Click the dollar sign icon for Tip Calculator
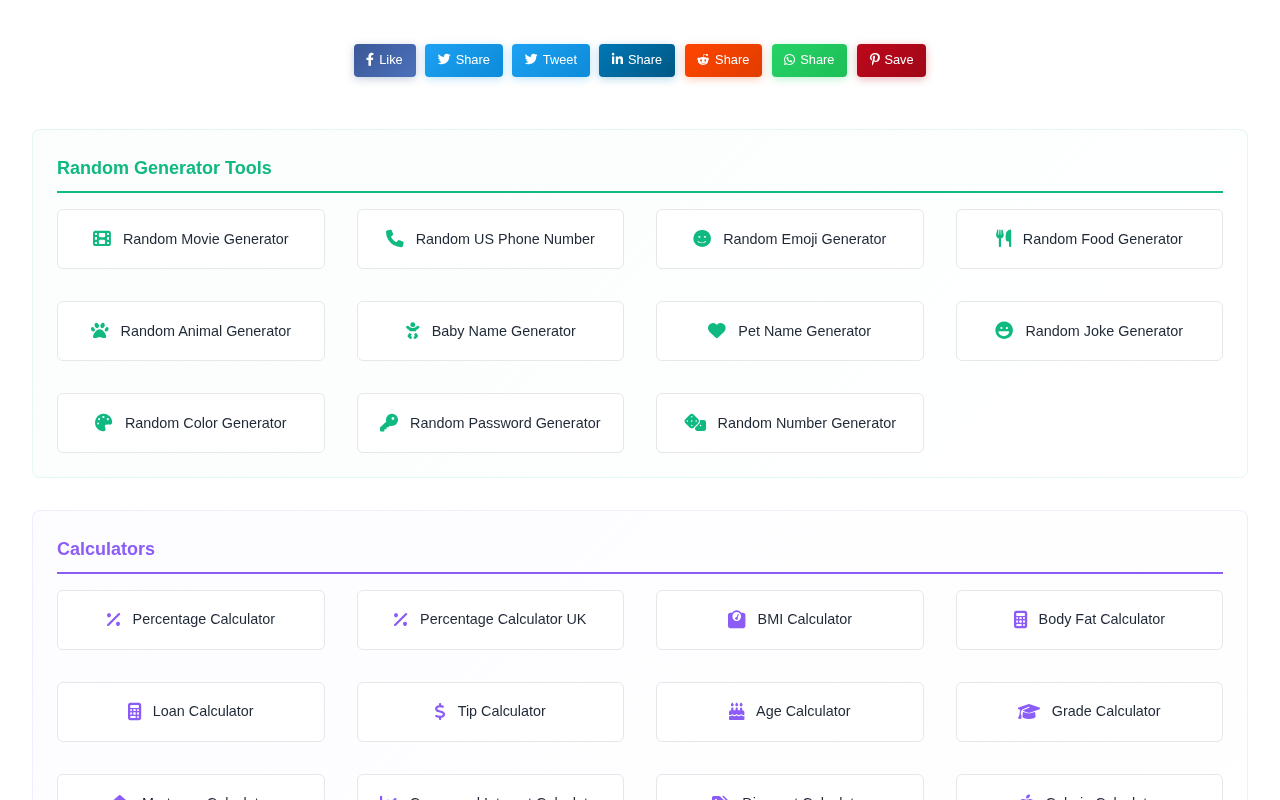 pyautogui.click(x=440, y=711)
